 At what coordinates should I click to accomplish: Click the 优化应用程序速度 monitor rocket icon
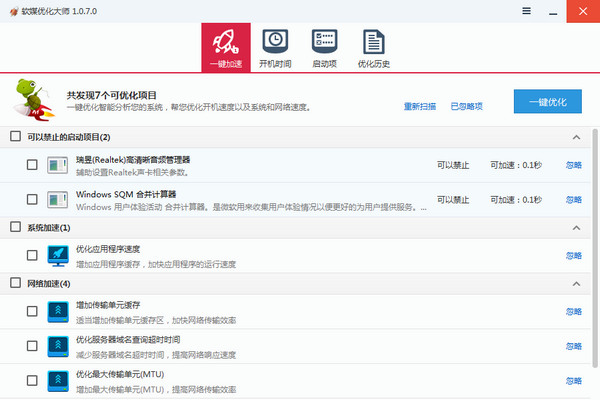point(58,256)
